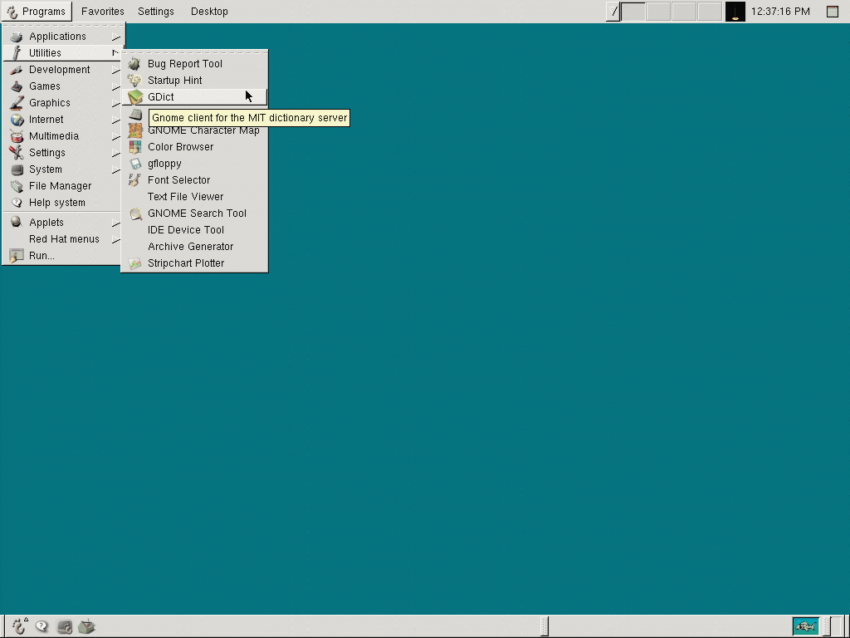
Task: Click the Utilities tool icon
Action: [x=17, y=53]
